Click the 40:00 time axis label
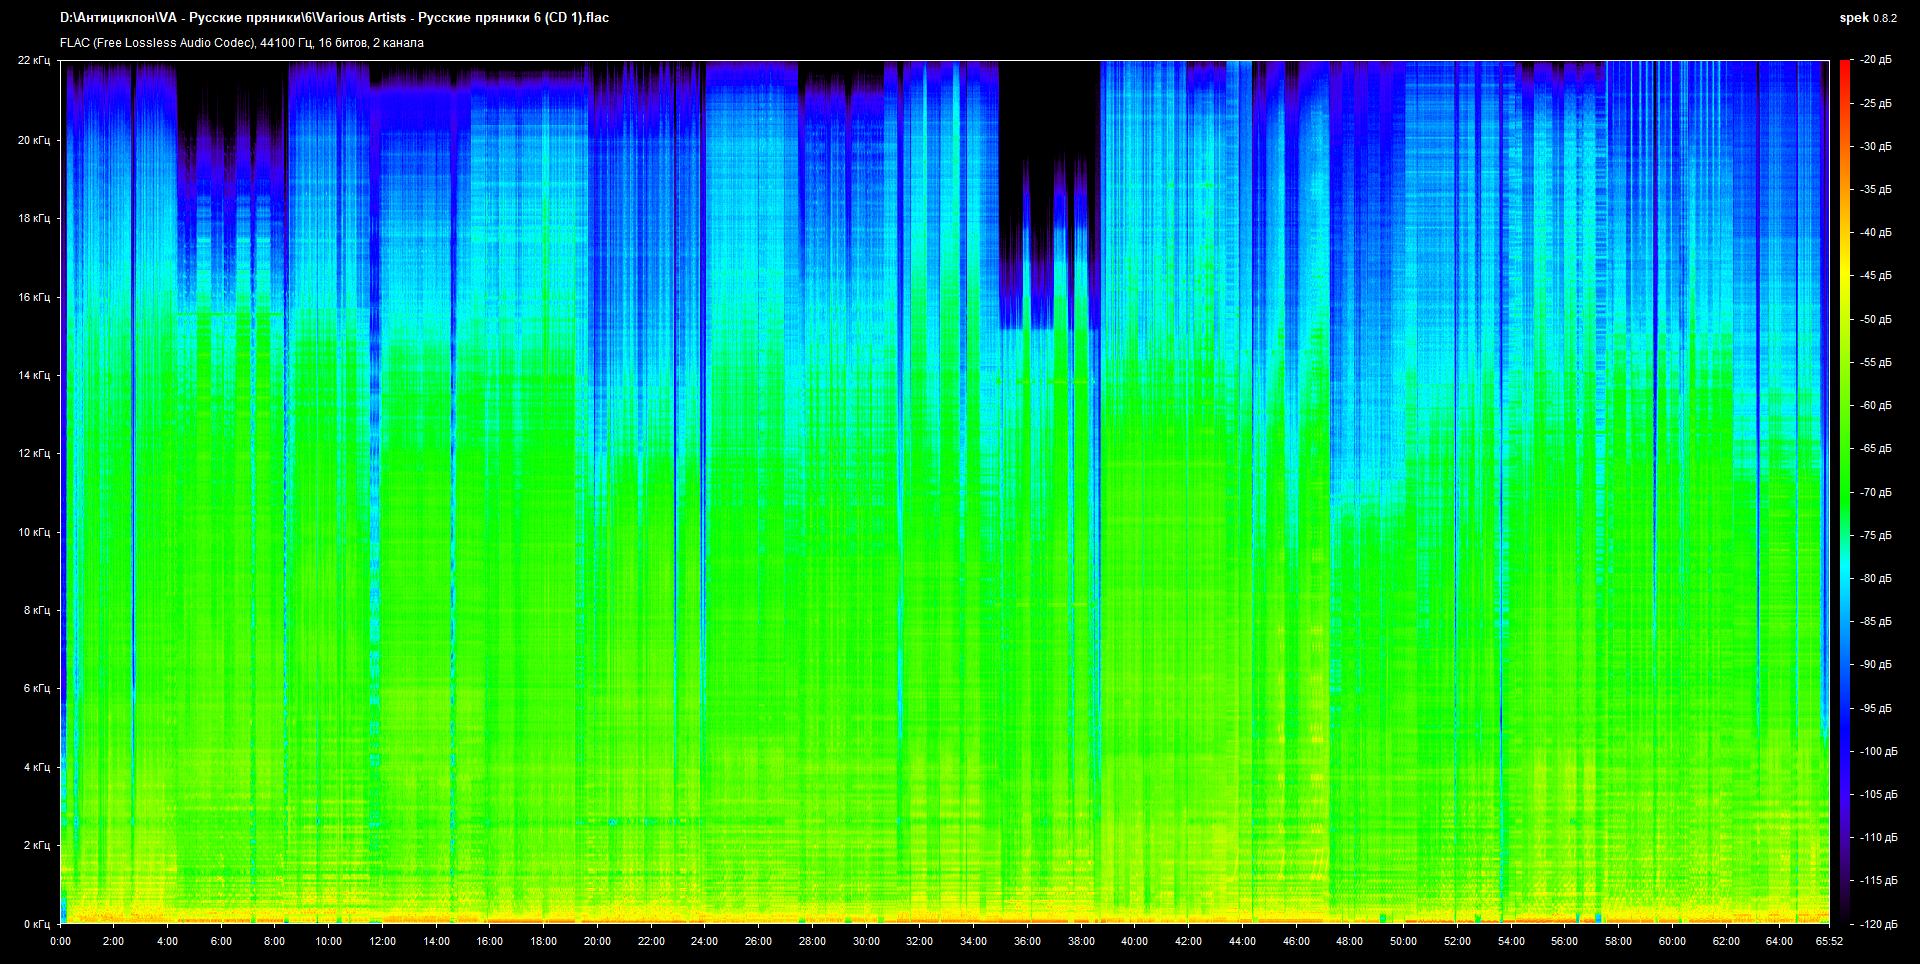Screen dimensions: 1920x964 [x=1134, y=941]
